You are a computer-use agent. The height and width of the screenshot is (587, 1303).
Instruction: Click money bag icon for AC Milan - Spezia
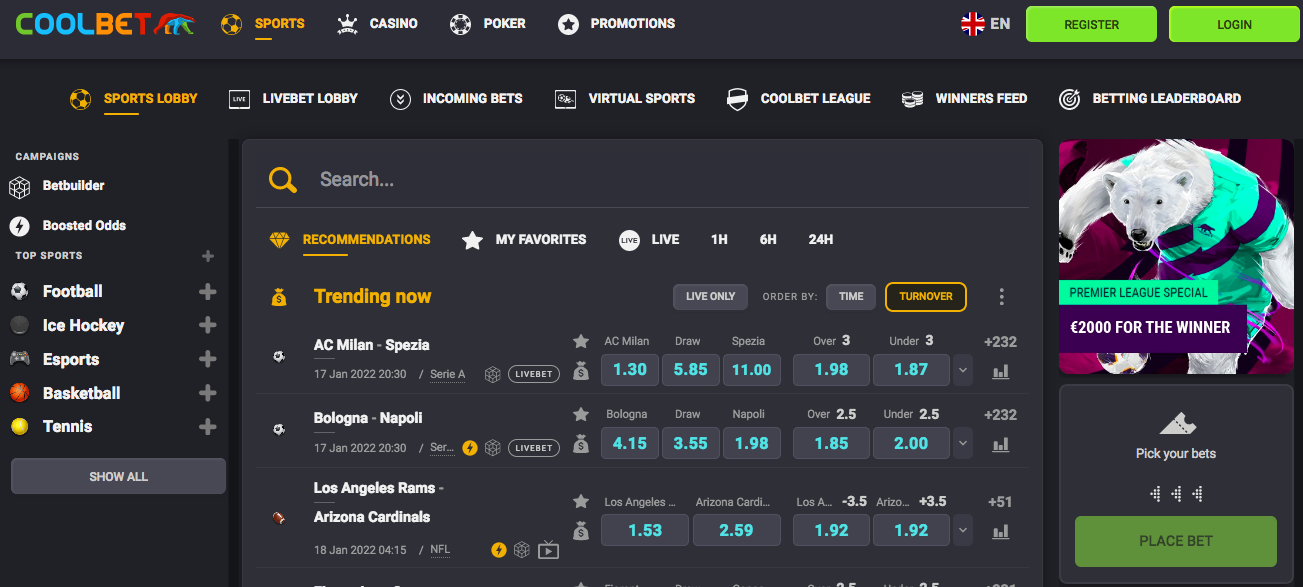pyautogui.click(x=581, y=371)
